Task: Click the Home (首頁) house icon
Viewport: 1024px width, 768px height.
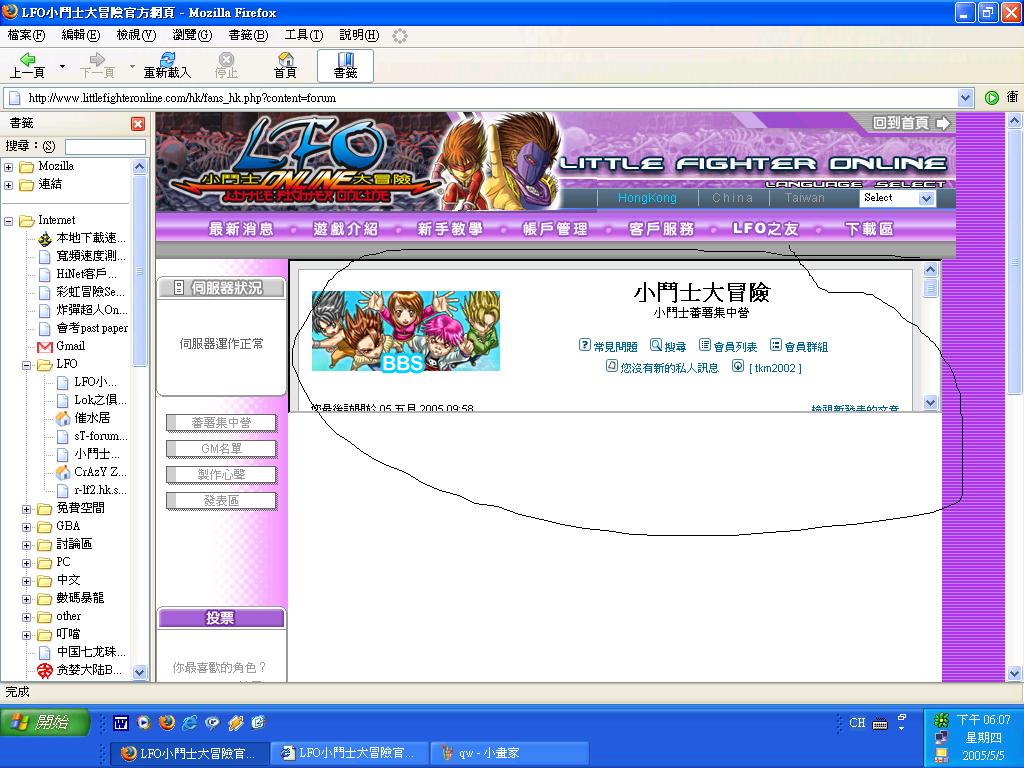Action: (285, 61)
